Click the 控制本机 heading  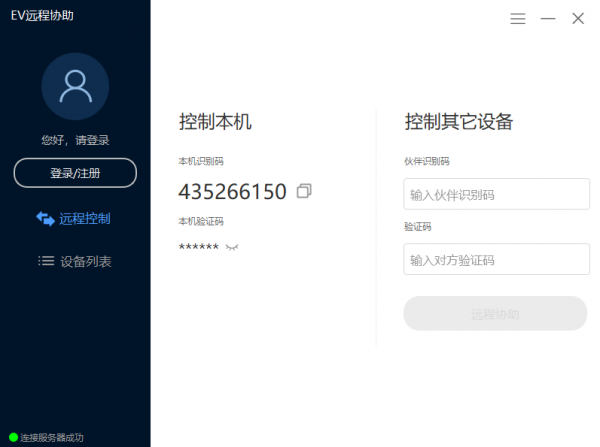click(x=215, y=122)
